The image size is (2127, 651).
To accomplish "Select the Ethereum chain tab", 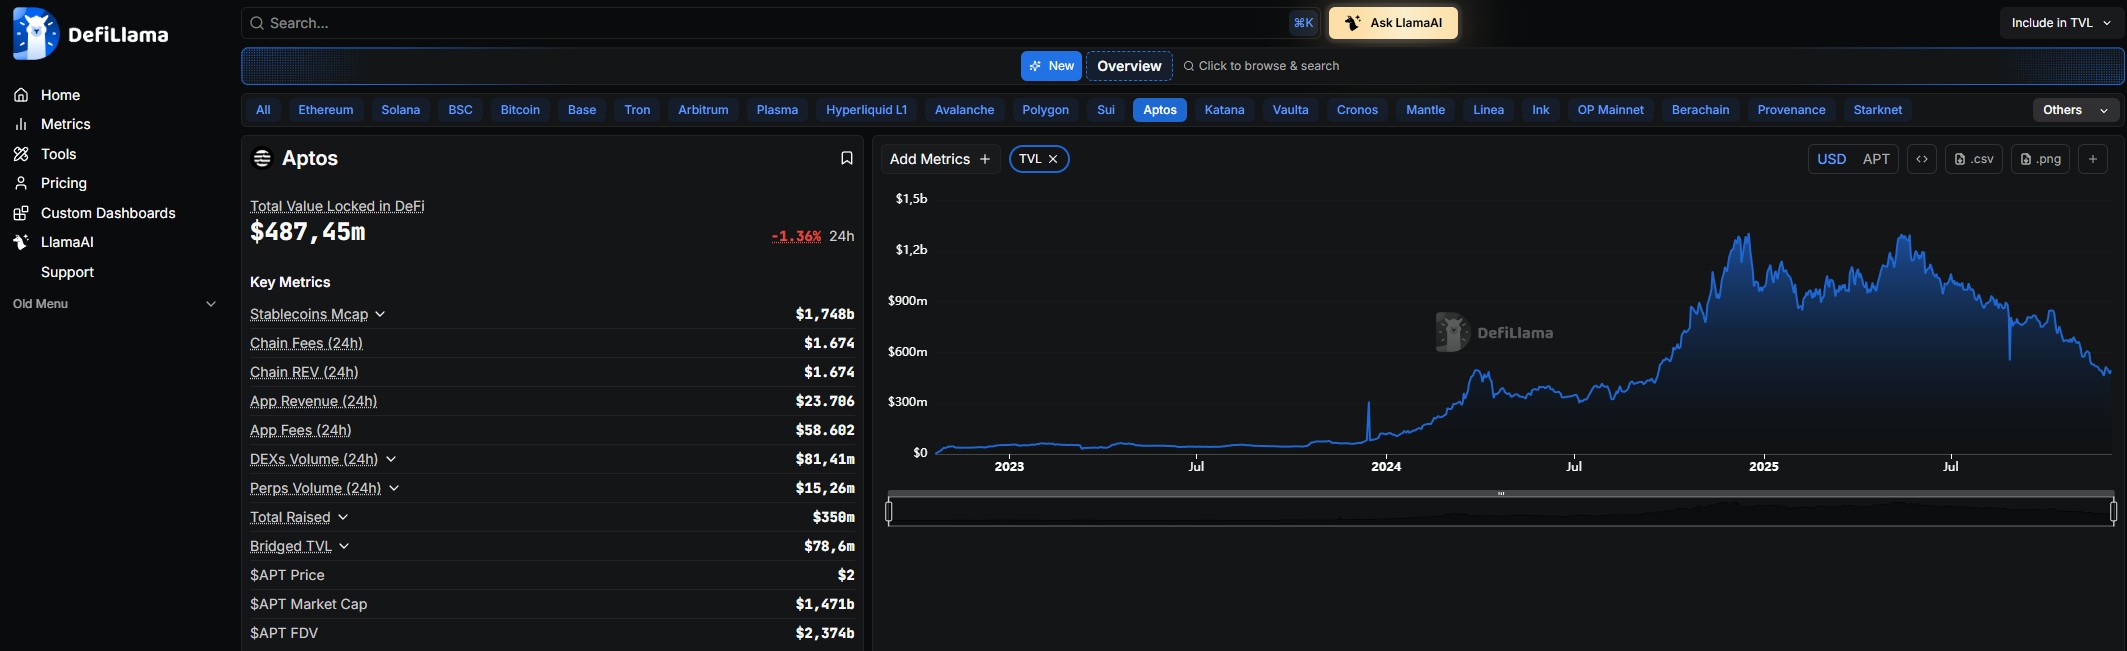I will [x=325, y=110].
